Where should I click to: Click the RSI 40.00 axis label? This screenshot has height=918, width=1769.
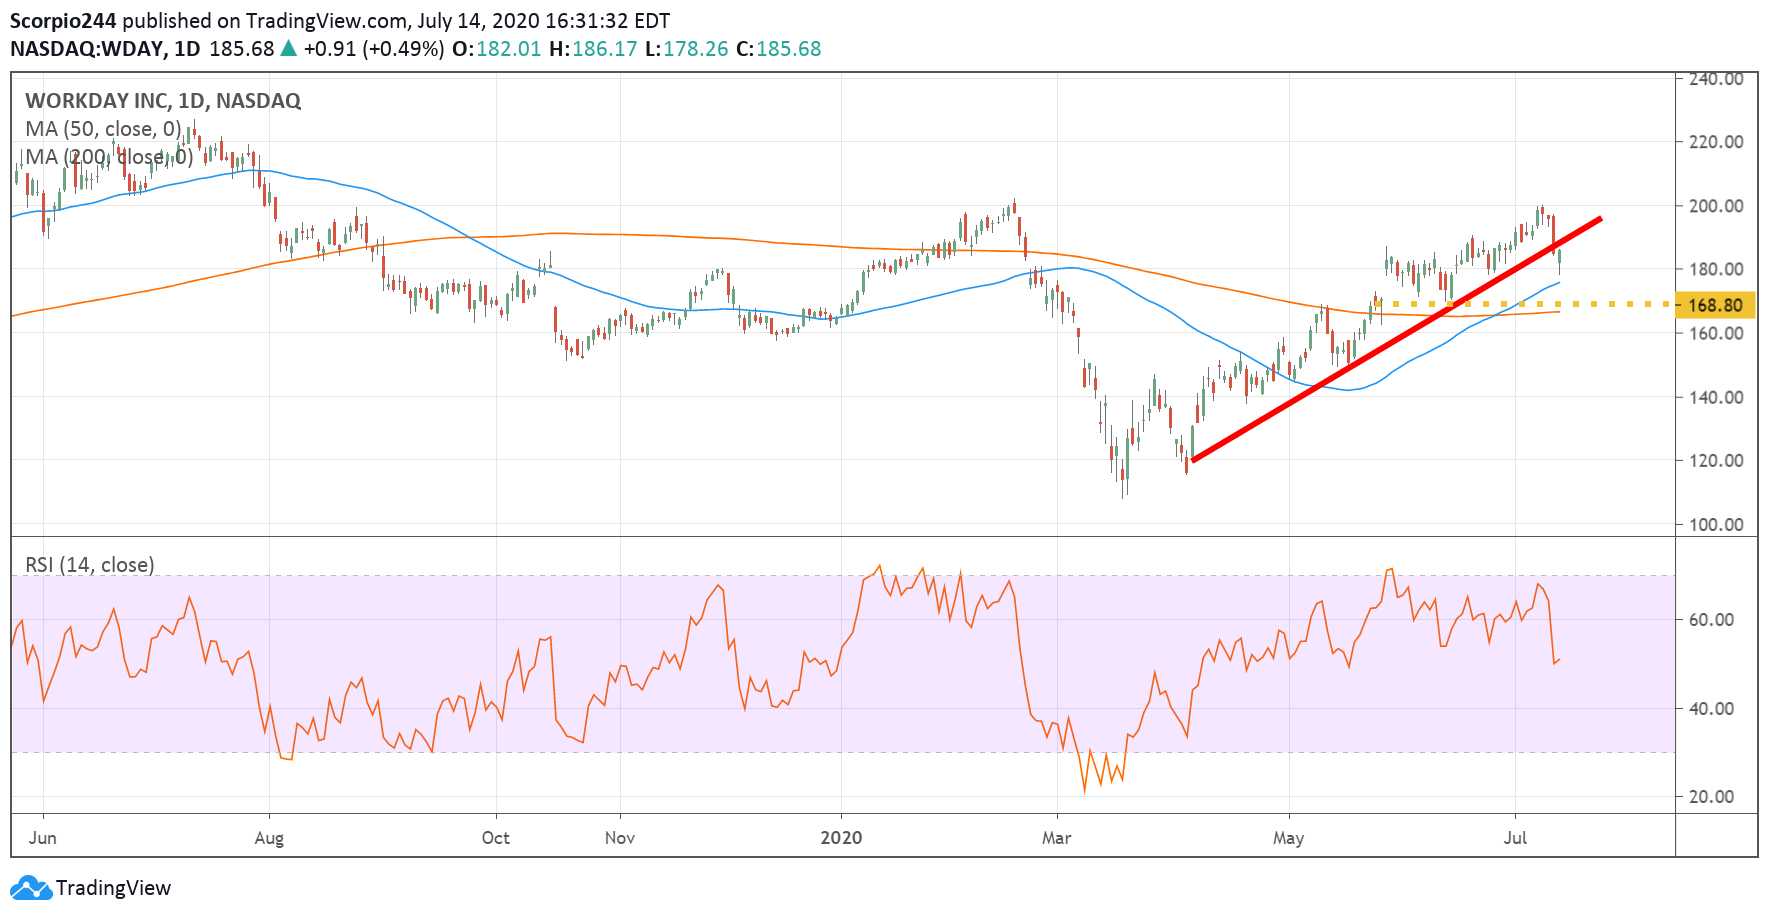click(1711, 709)
